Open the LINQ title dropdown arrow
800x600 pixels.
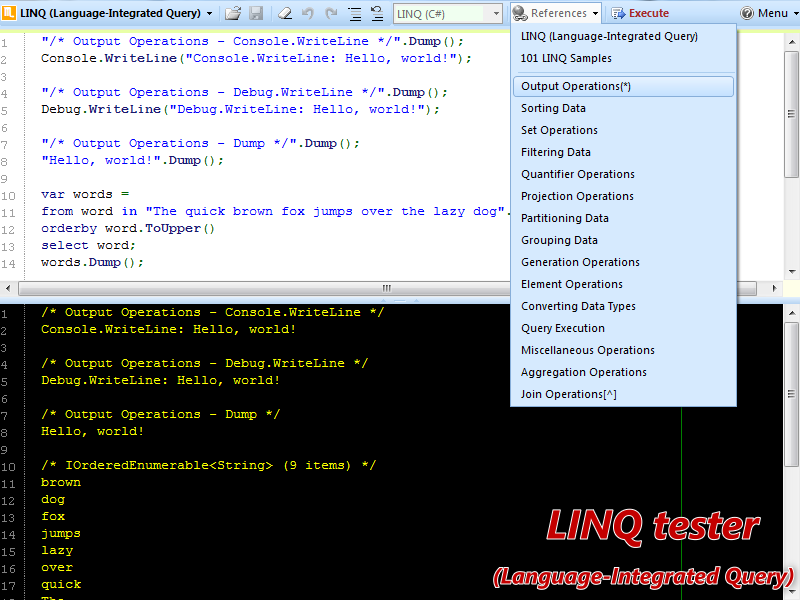click(x=209, y=14)
